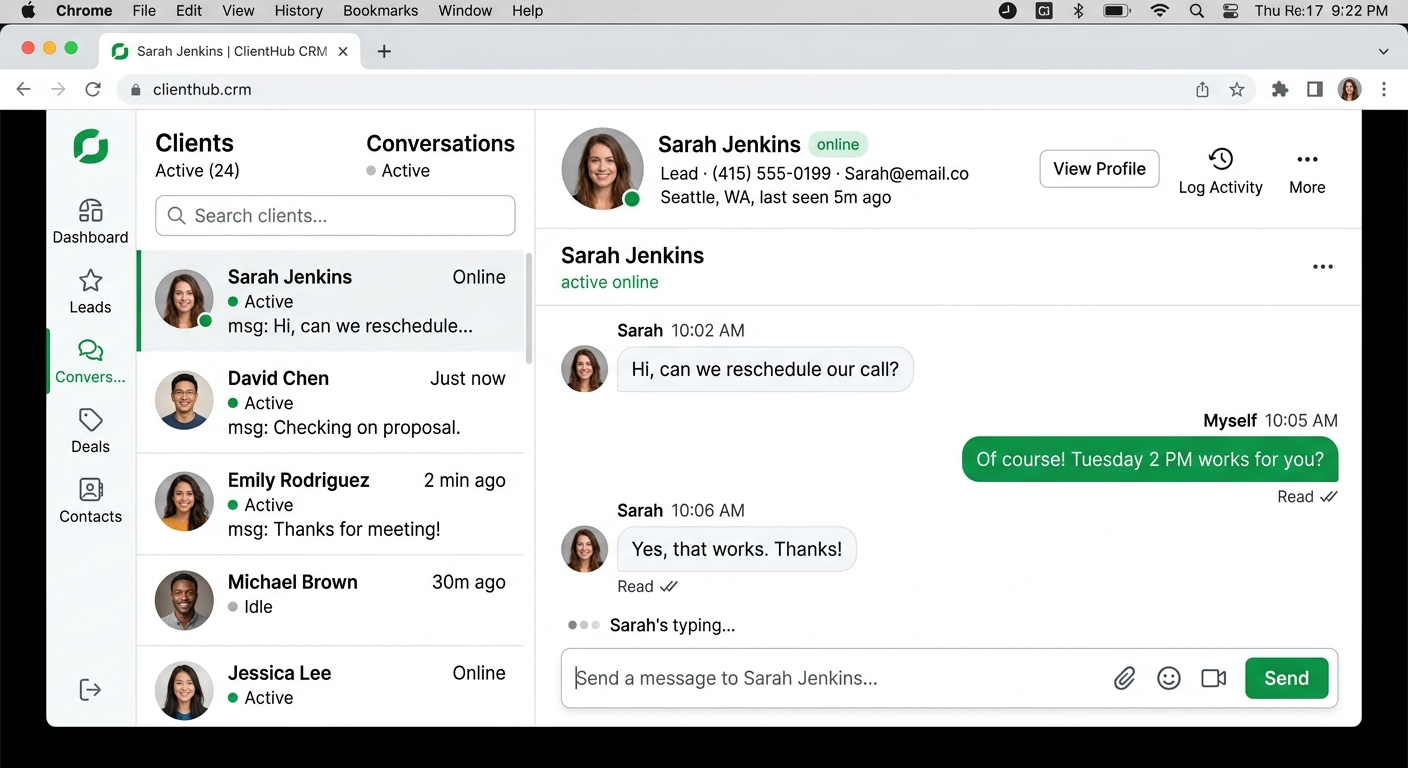This screenshot has height=768, width=1408.
Task: Toggle Chrome side panel icon
Action: (1315, 89)
